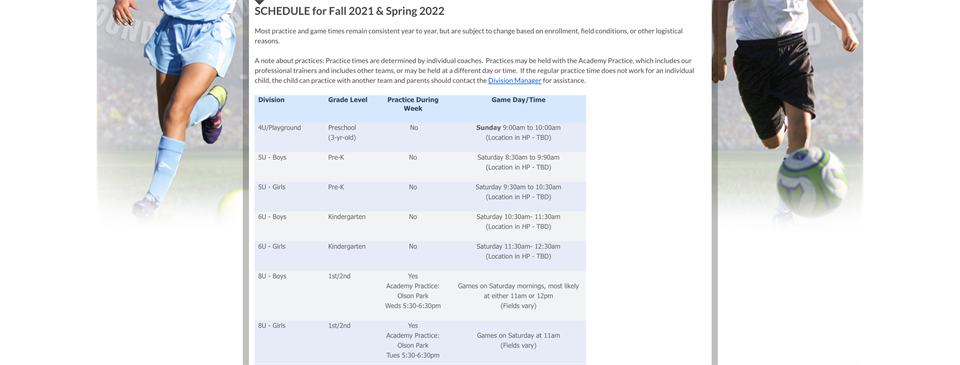
Task: Click the 5U - Boys division cell
Action: click(x=272, y=157)
